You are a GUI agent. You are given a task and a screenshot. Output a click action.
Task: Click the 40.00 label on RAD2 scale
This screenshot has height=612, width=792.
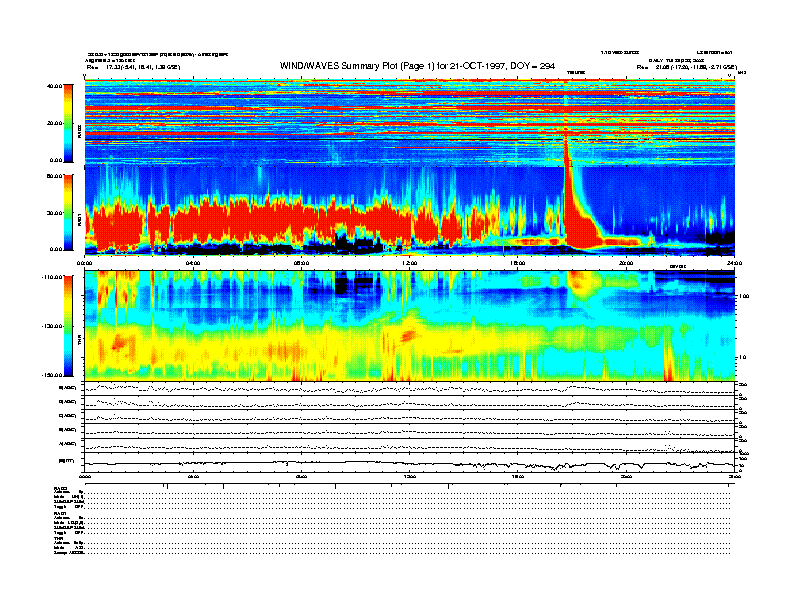[54, 86]
